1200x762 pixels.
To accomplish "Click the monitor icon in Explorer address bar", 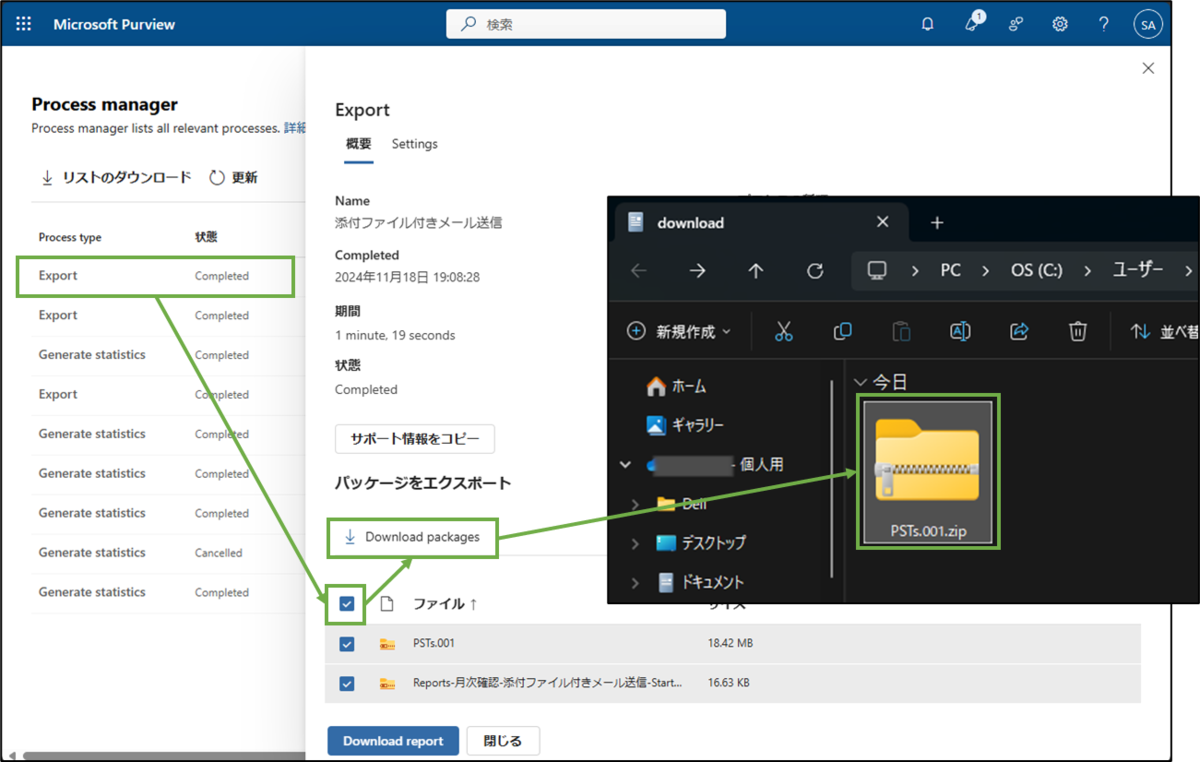I will click(x=877, y=271).
